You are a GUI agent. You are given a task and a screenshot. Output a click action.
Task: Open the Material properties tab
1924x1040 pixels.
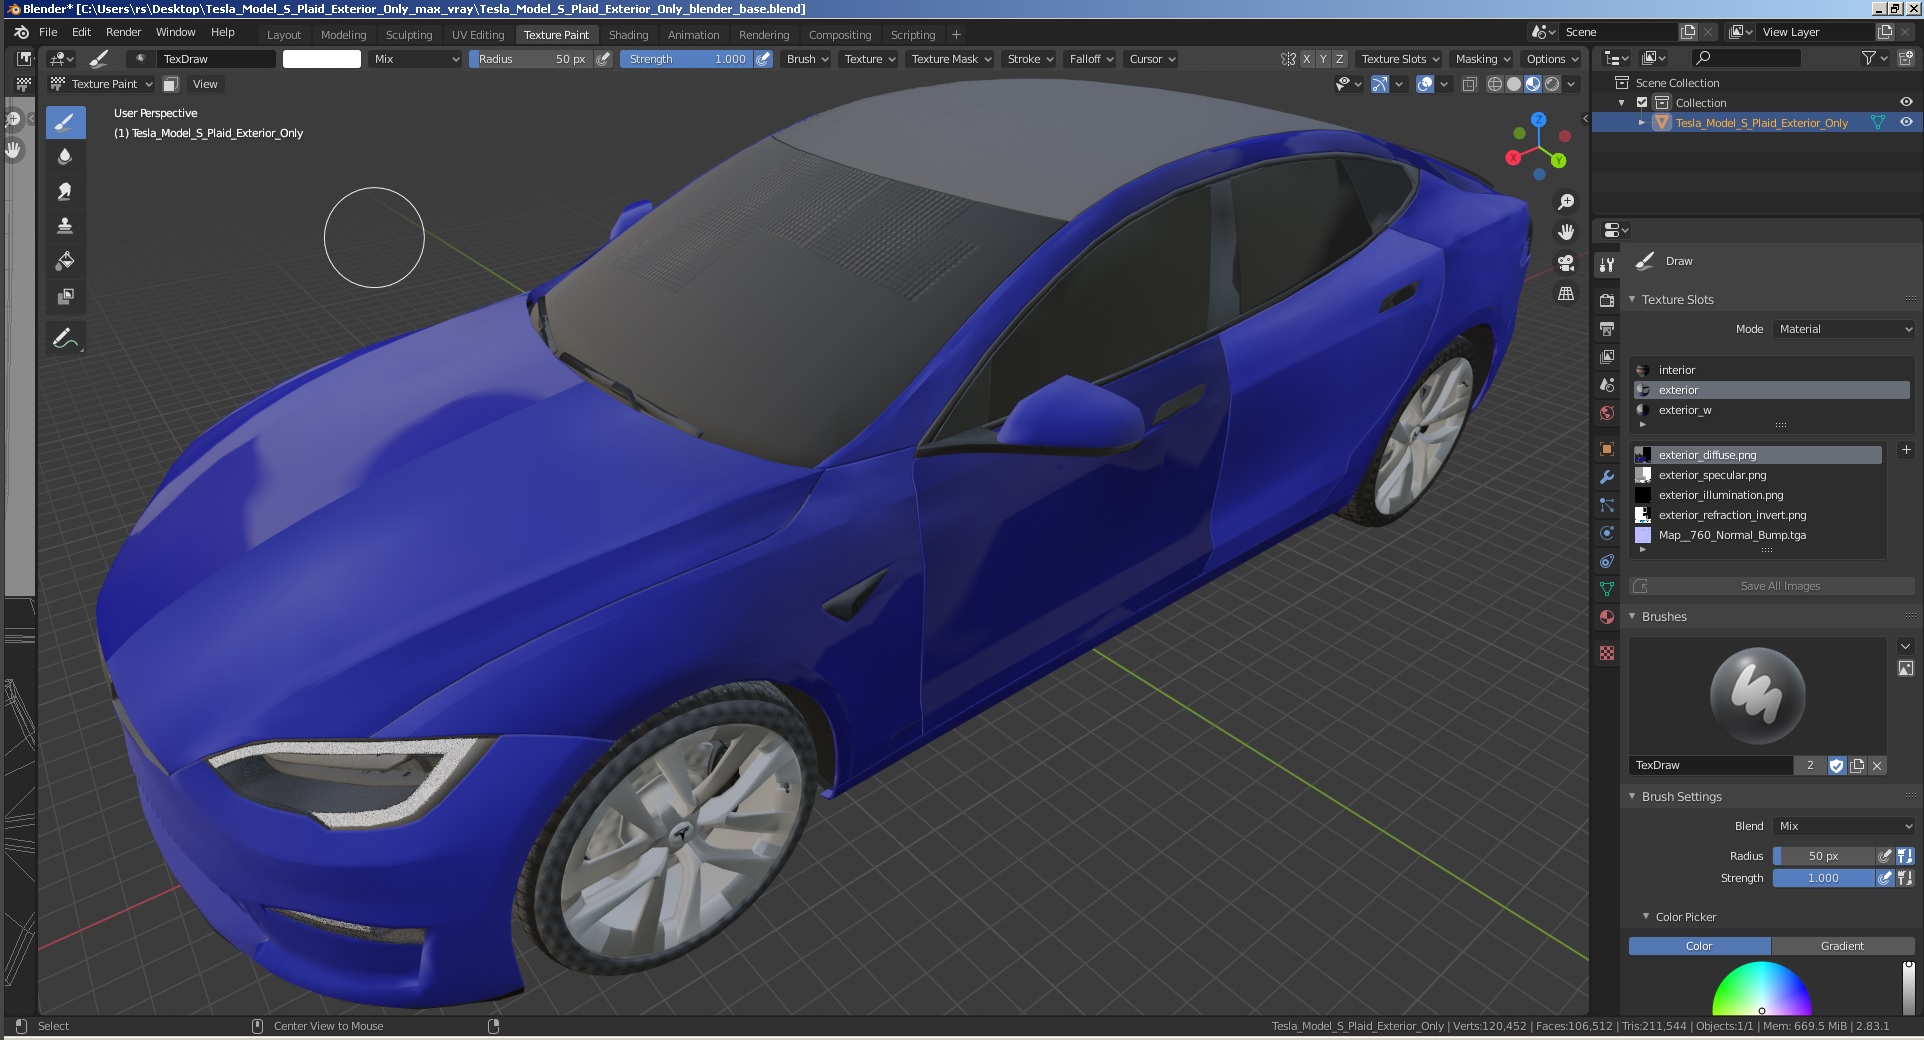coord(1607,617)
